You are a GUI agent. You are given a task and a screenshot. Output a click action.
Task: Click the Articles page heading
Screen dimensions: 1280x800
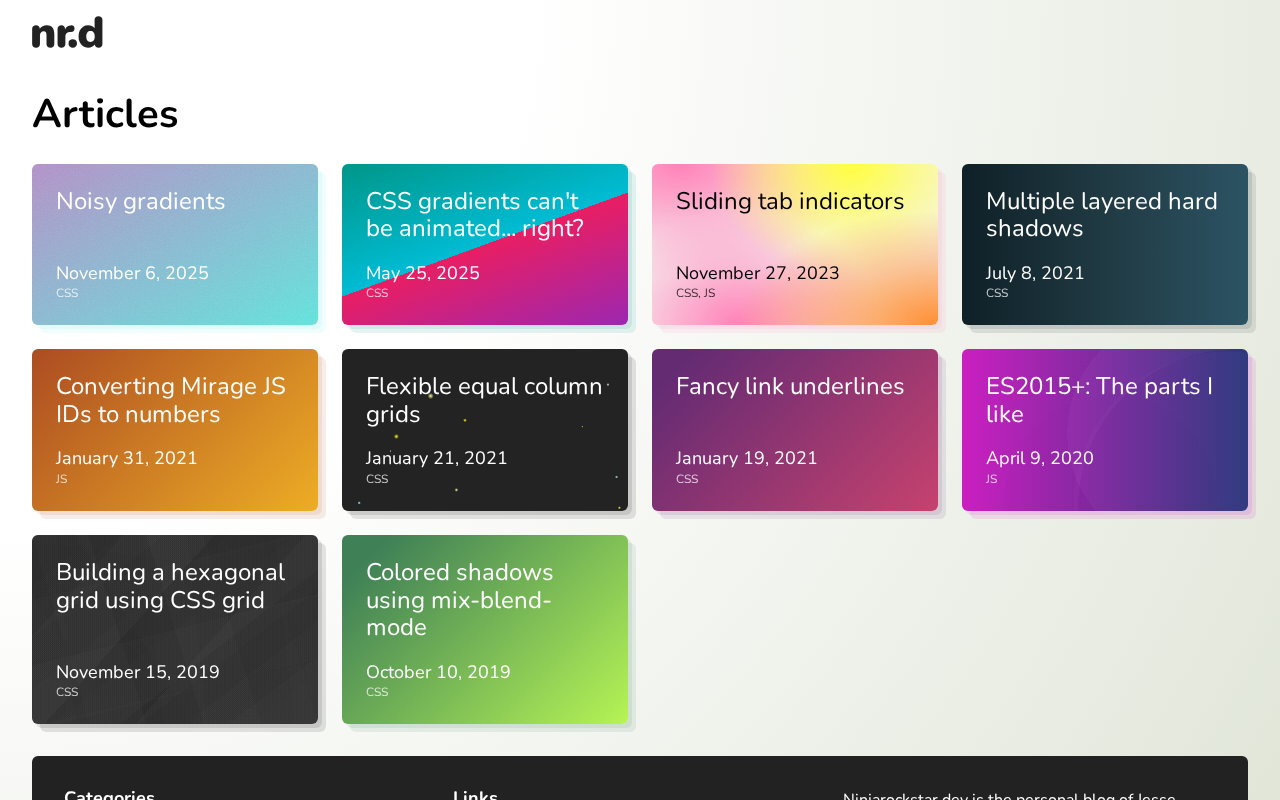pyautogui.click(x=105, y=114)
